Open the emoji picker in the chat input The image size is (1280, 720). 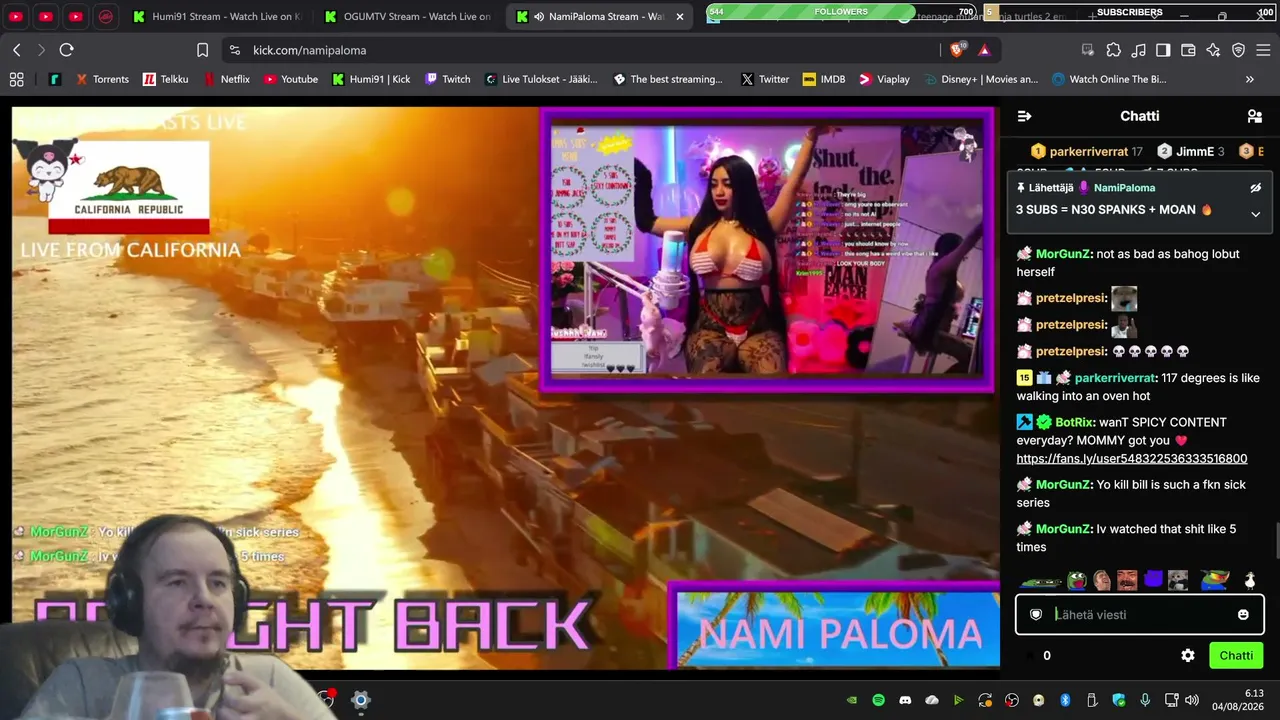coord(1243,615)
